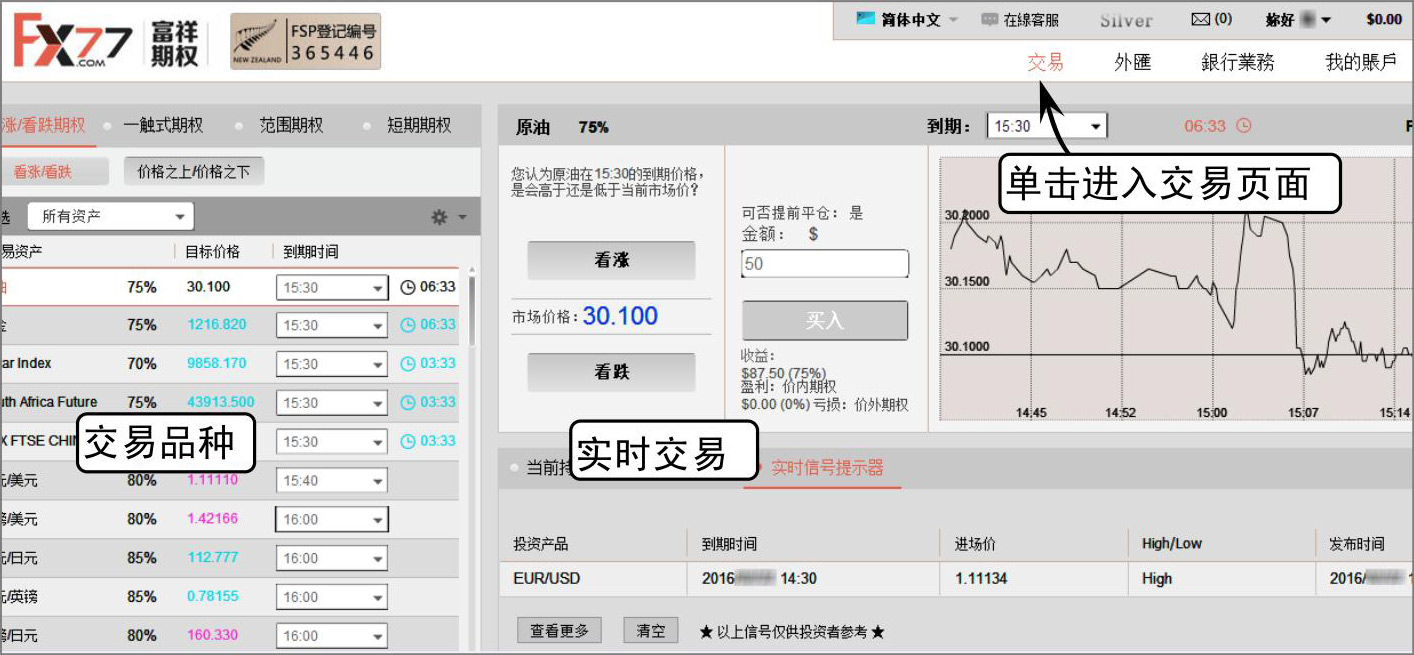Image resolution: width=1414 pixels, height=655 pixels.
Task: Click the blue clock icon in the 1216.820 row
Action: (x=407, y=325)
